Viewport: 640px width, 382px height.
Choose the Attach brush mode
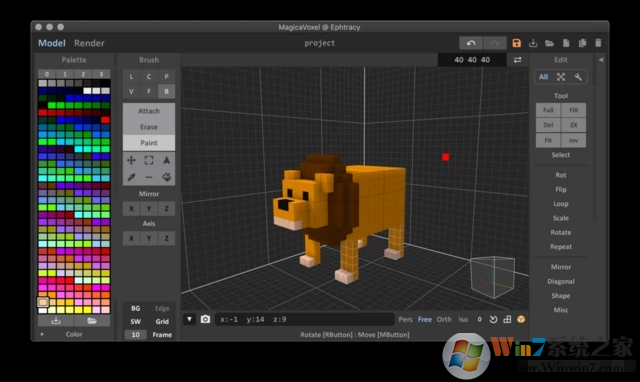149,111
